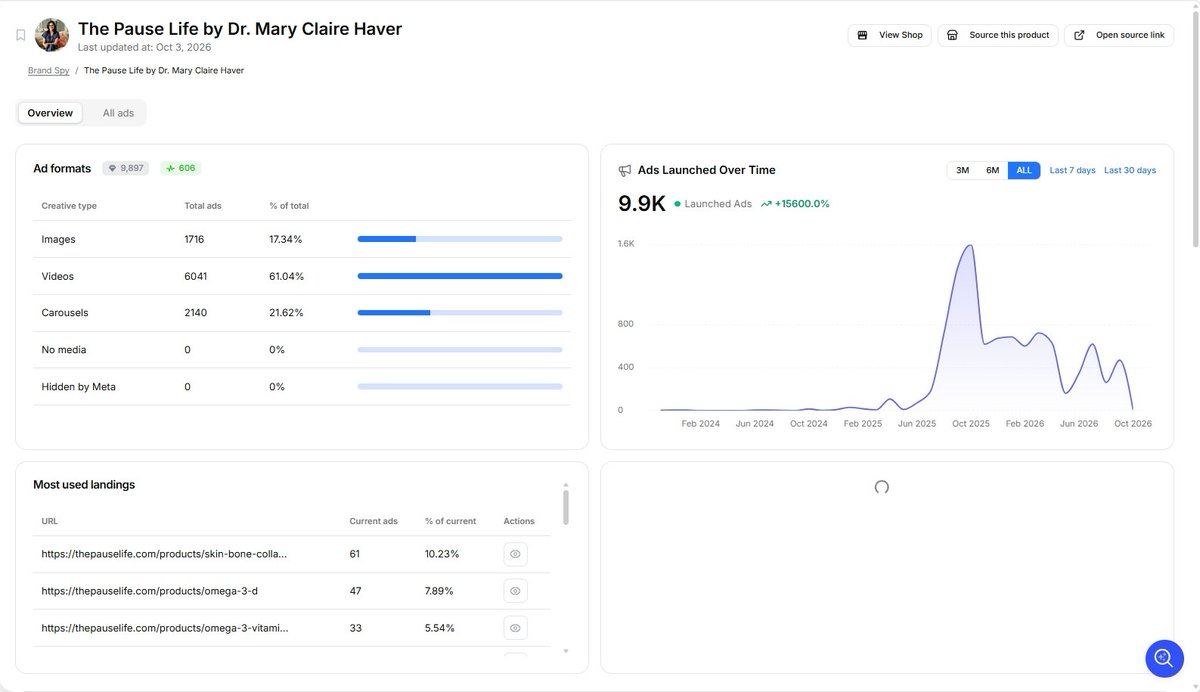Show preview of omega-3-vitami landing via eye
The width and height of the screenshot is (1200, 692).
tap(515, 628)
